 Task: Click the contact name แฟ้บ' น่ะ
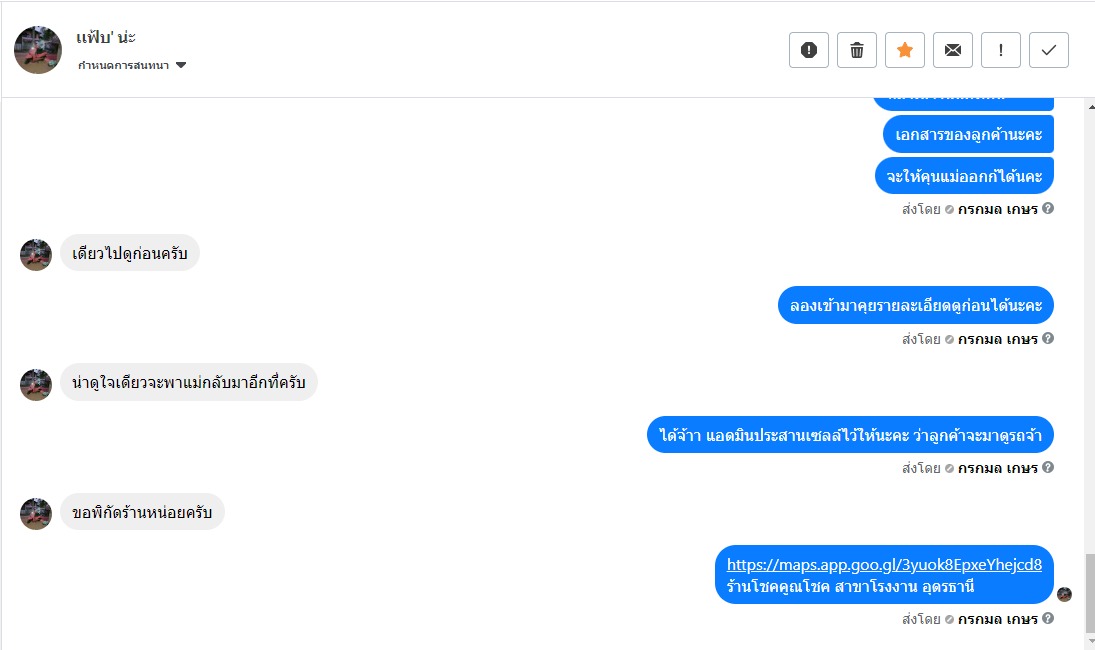click(x=106, y=38)
